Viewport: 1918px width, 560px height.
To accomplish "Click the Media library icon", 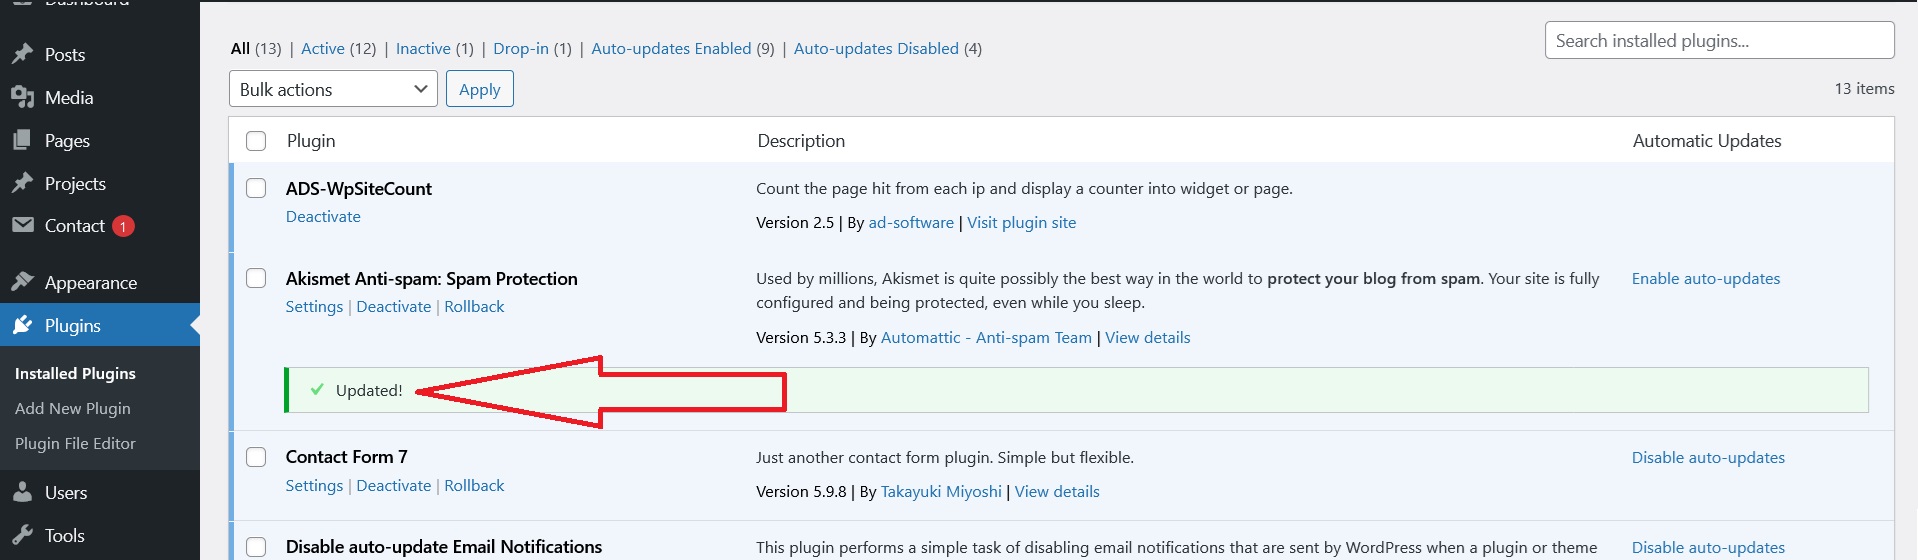I will (x=22, y=97).
